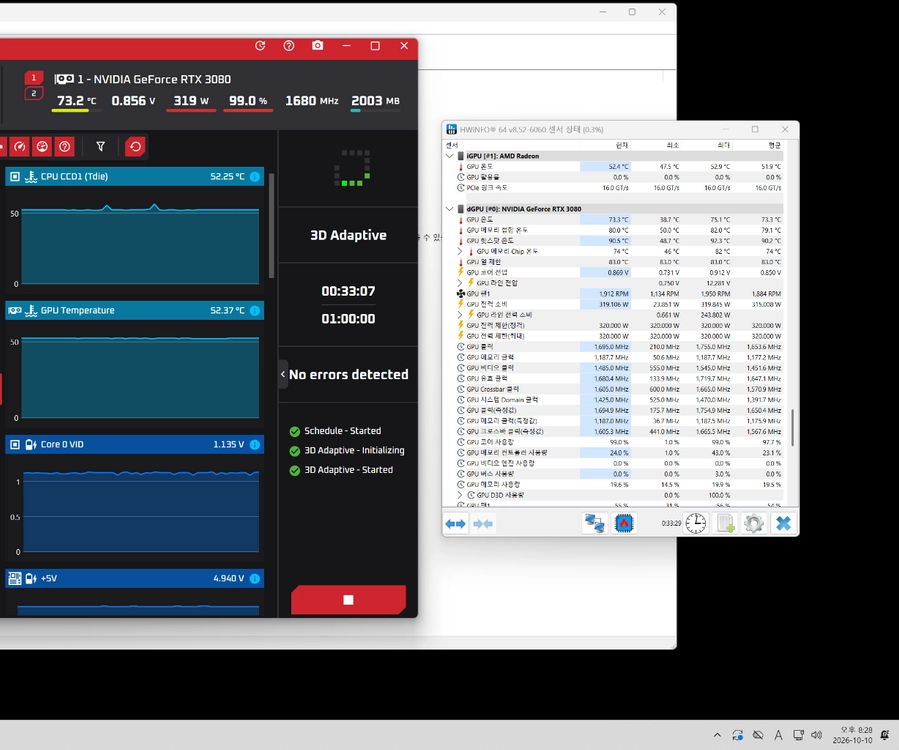This screenshot has width=899, height=750.
Task: Click the sync tray icon with blue dot
Action: coord(738,735)
